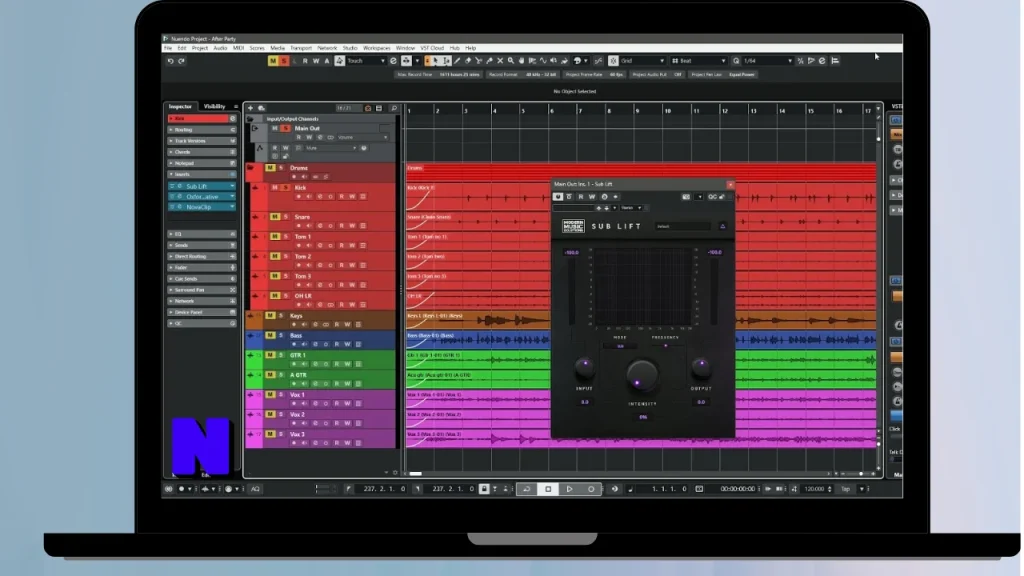Toggle record enable on Kick track

[298, 197]
